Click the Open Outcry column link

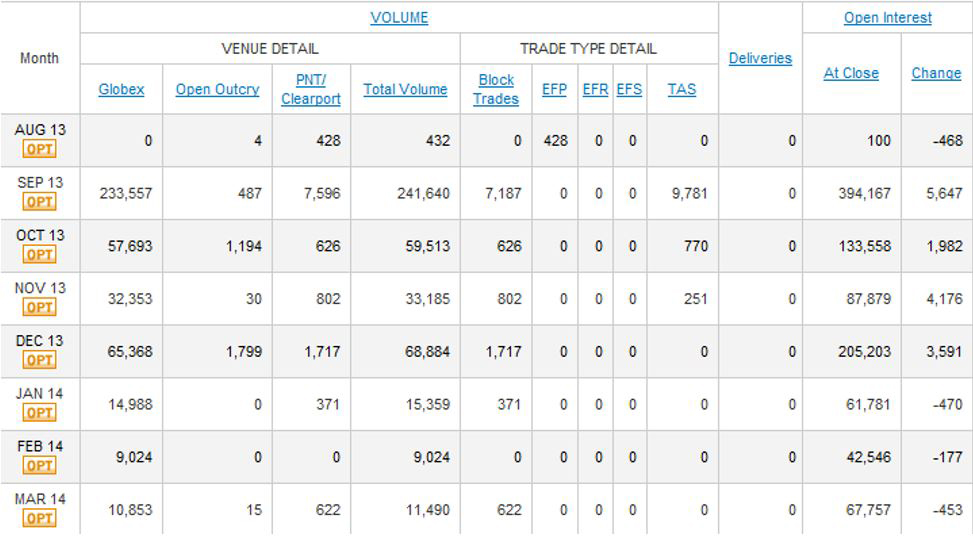click(217, 89)
